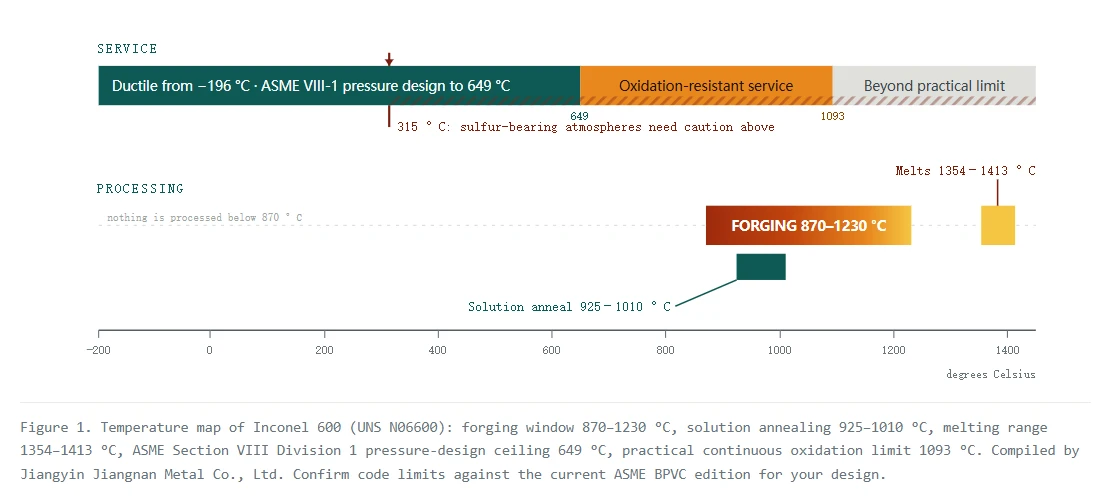Viewport: 1110px width, 501px height.
Task: Click the 315 °C sulfur-bearing atmospheres caution note
Action: pos(585,127)
